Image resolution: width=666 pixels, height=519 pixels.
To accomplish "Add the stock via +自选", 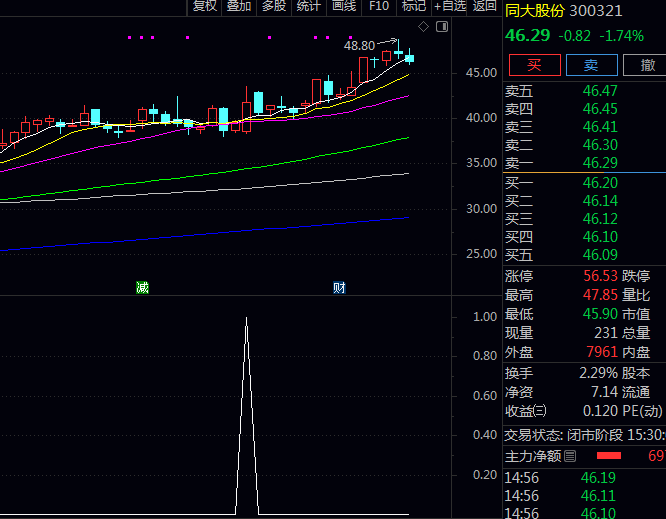I will (x=449, y=6).
